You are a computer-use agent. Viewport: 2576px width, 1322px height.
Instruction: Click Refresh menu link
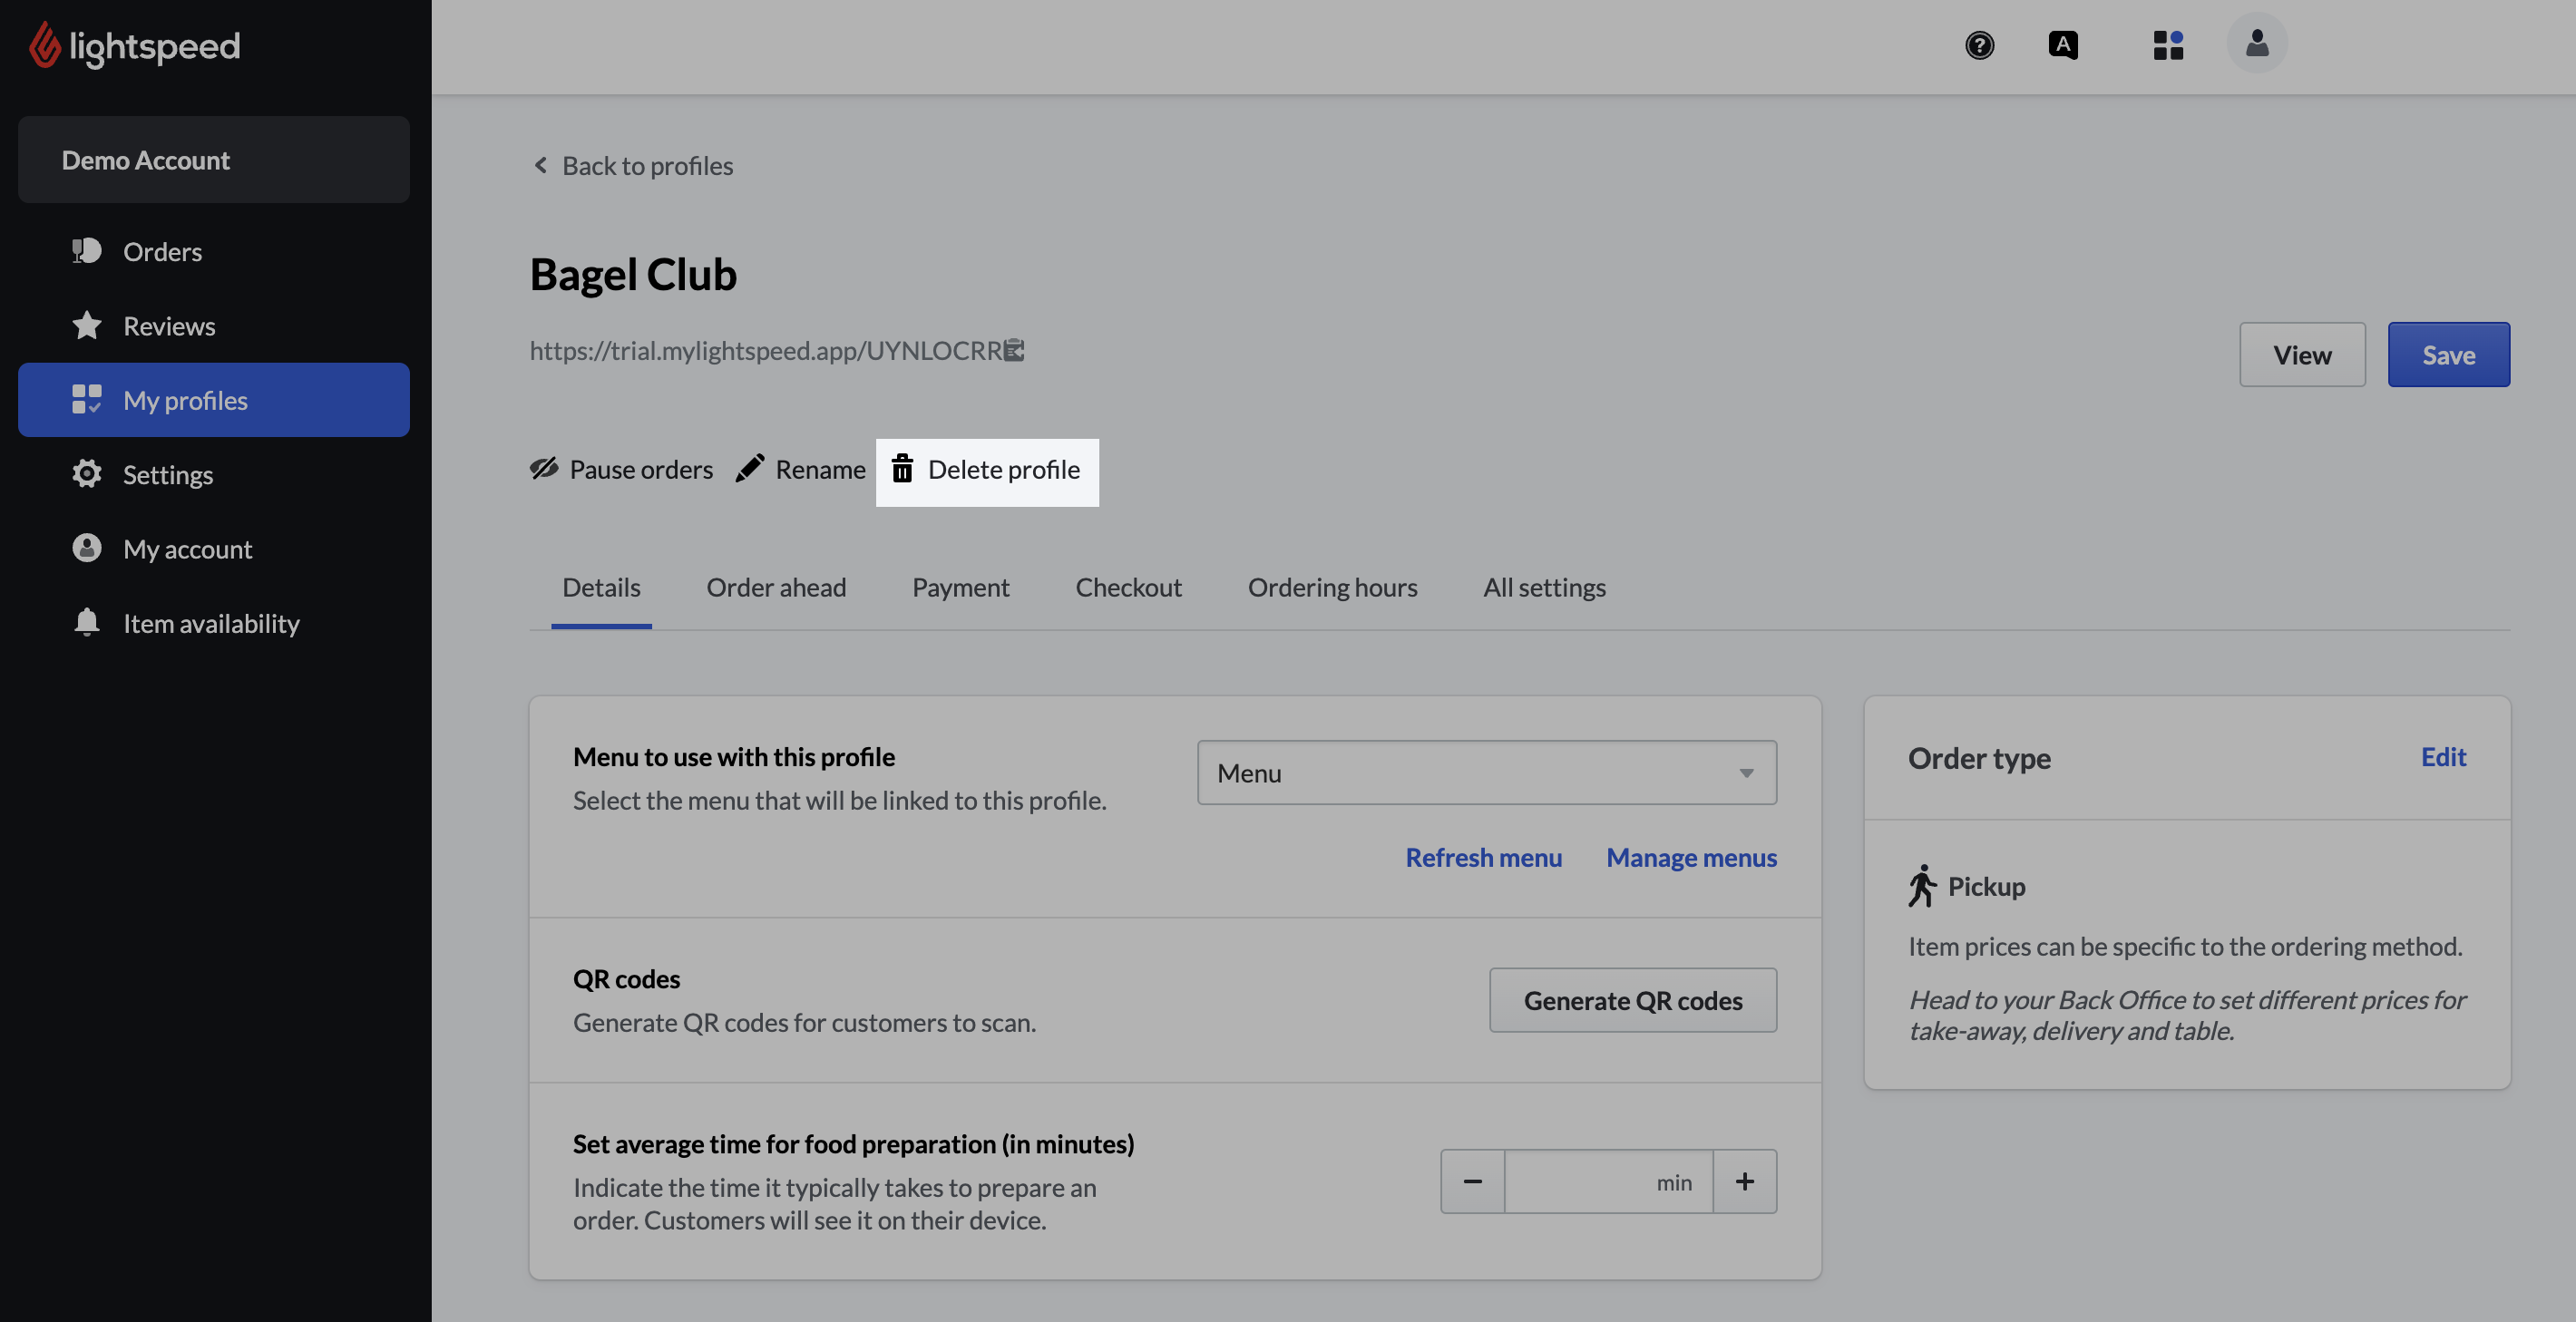pyautogui.click(x=1483, y=857)
